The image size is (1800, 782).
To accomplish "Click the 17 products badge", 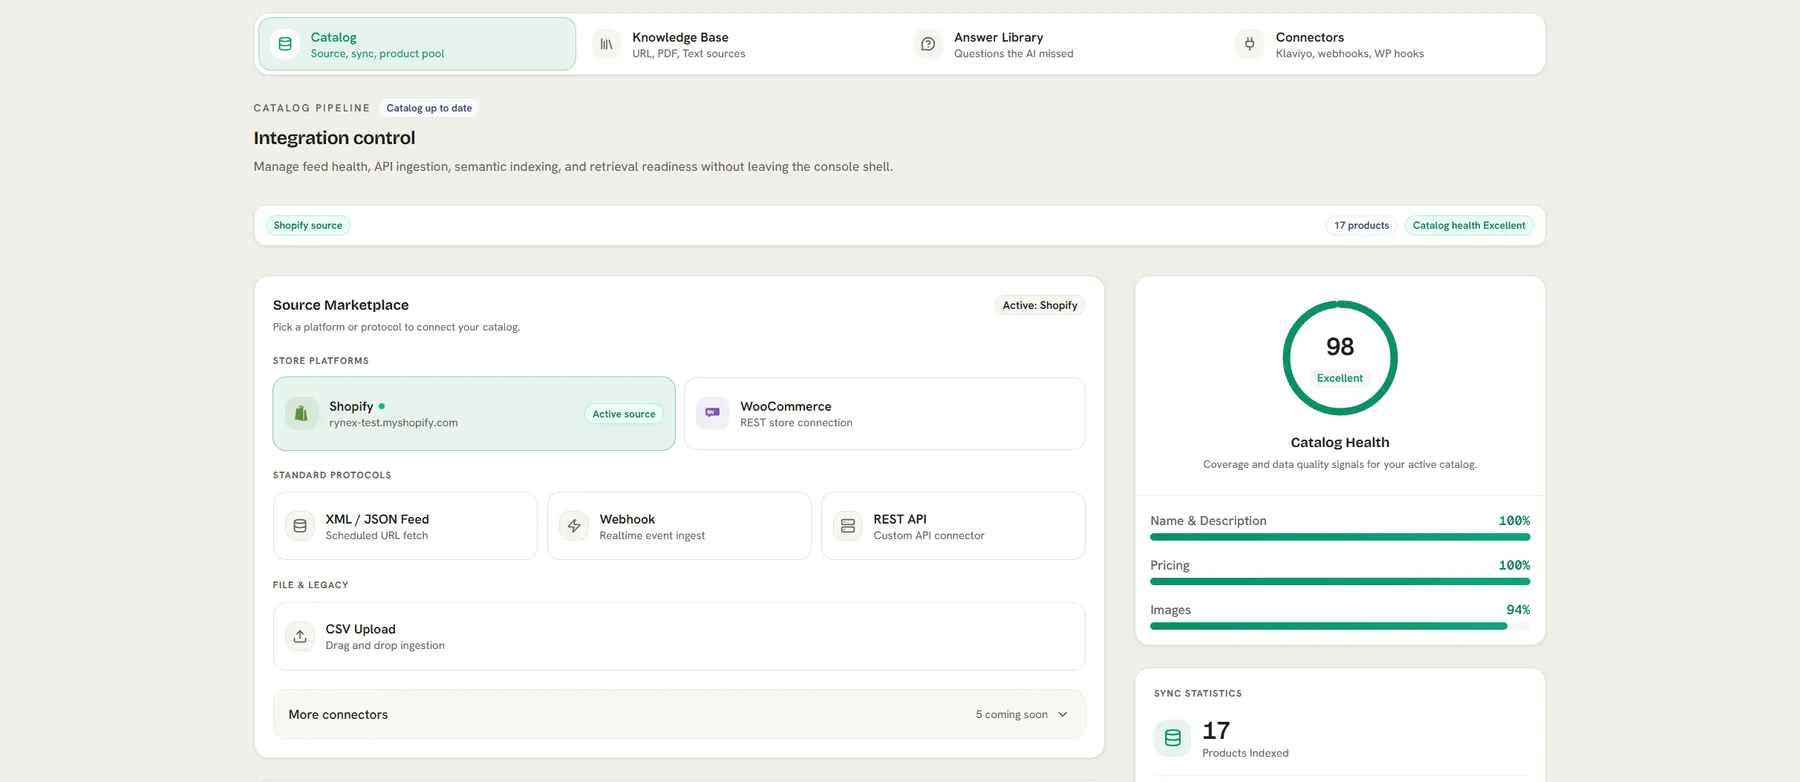I will pyautogui.click(x=1361, y=225).
